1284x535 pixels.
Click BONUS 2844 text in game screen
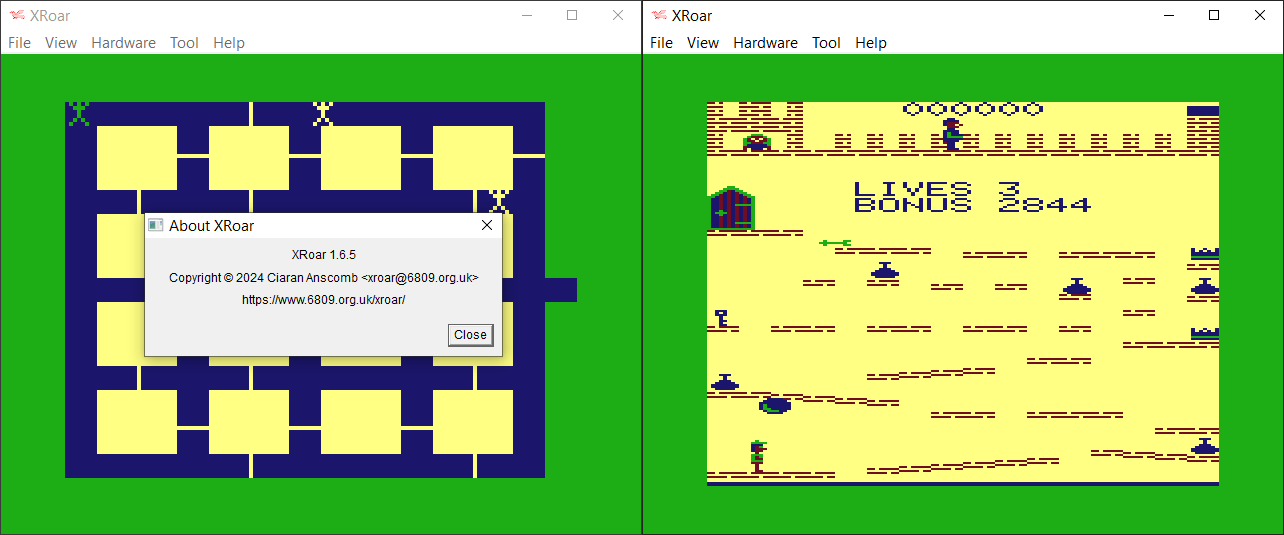972,204
